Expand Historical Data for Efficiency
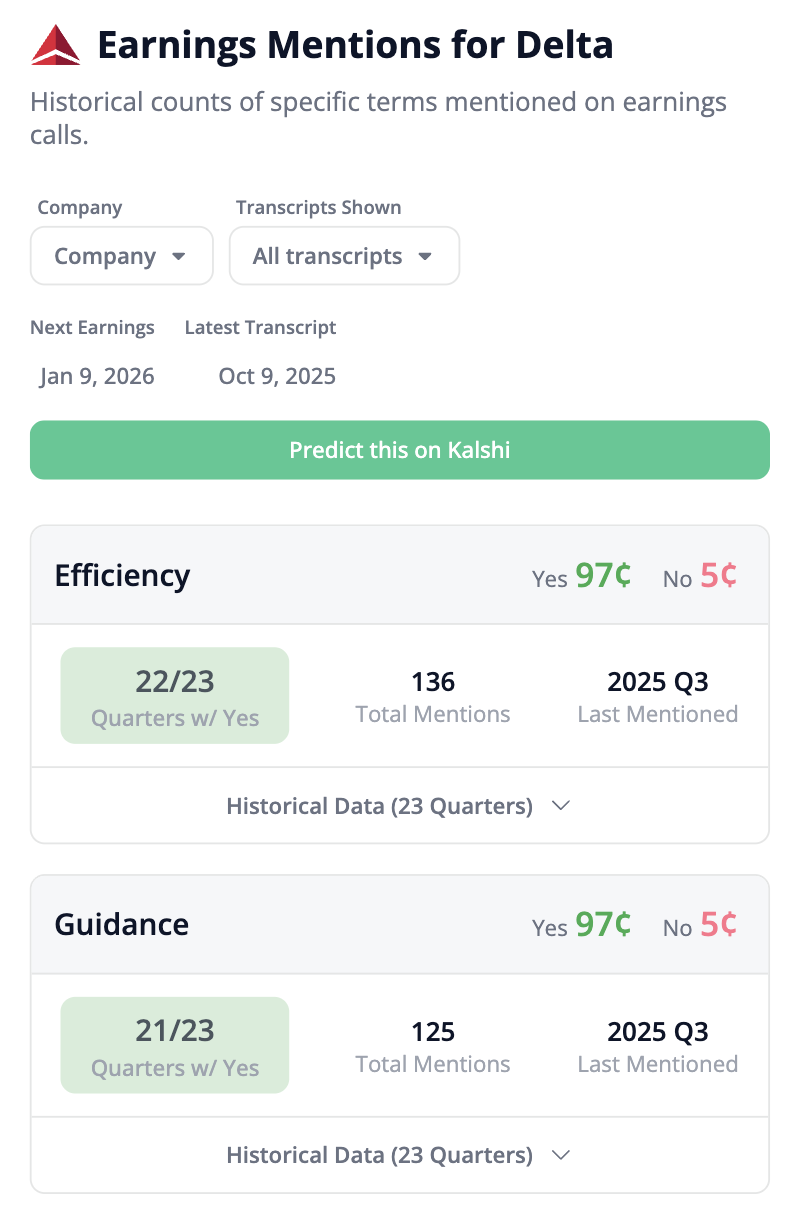 pos(399,805)
